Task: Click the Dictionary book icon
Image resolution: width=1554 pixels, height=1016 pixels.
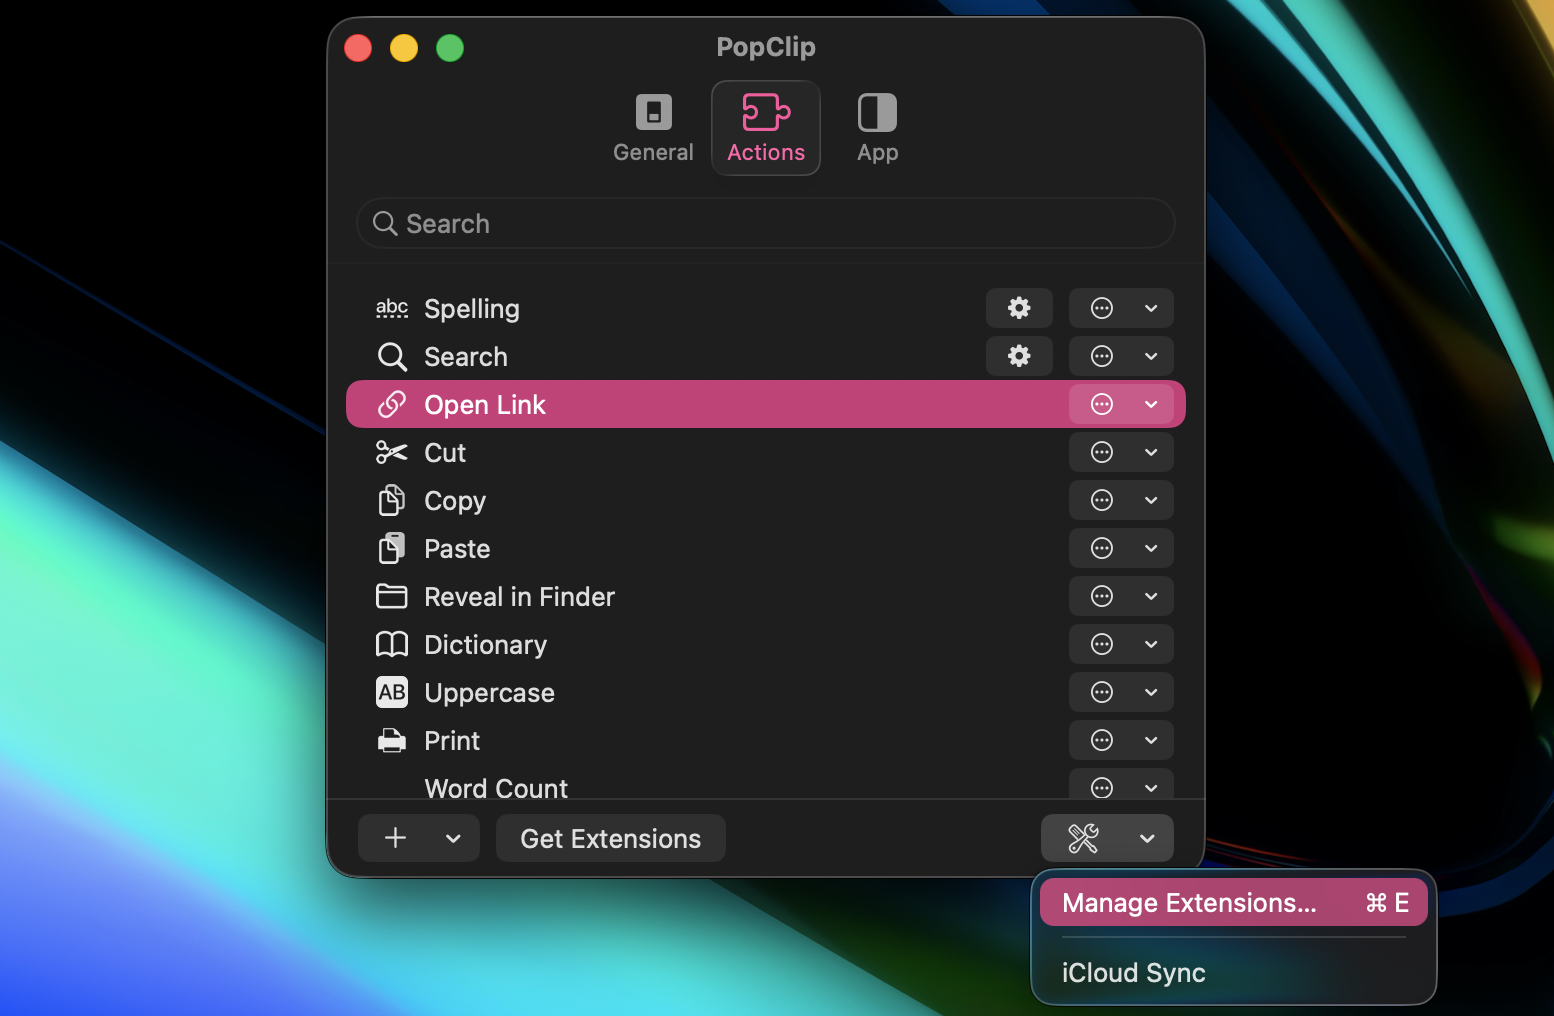Action: (392, 644)
